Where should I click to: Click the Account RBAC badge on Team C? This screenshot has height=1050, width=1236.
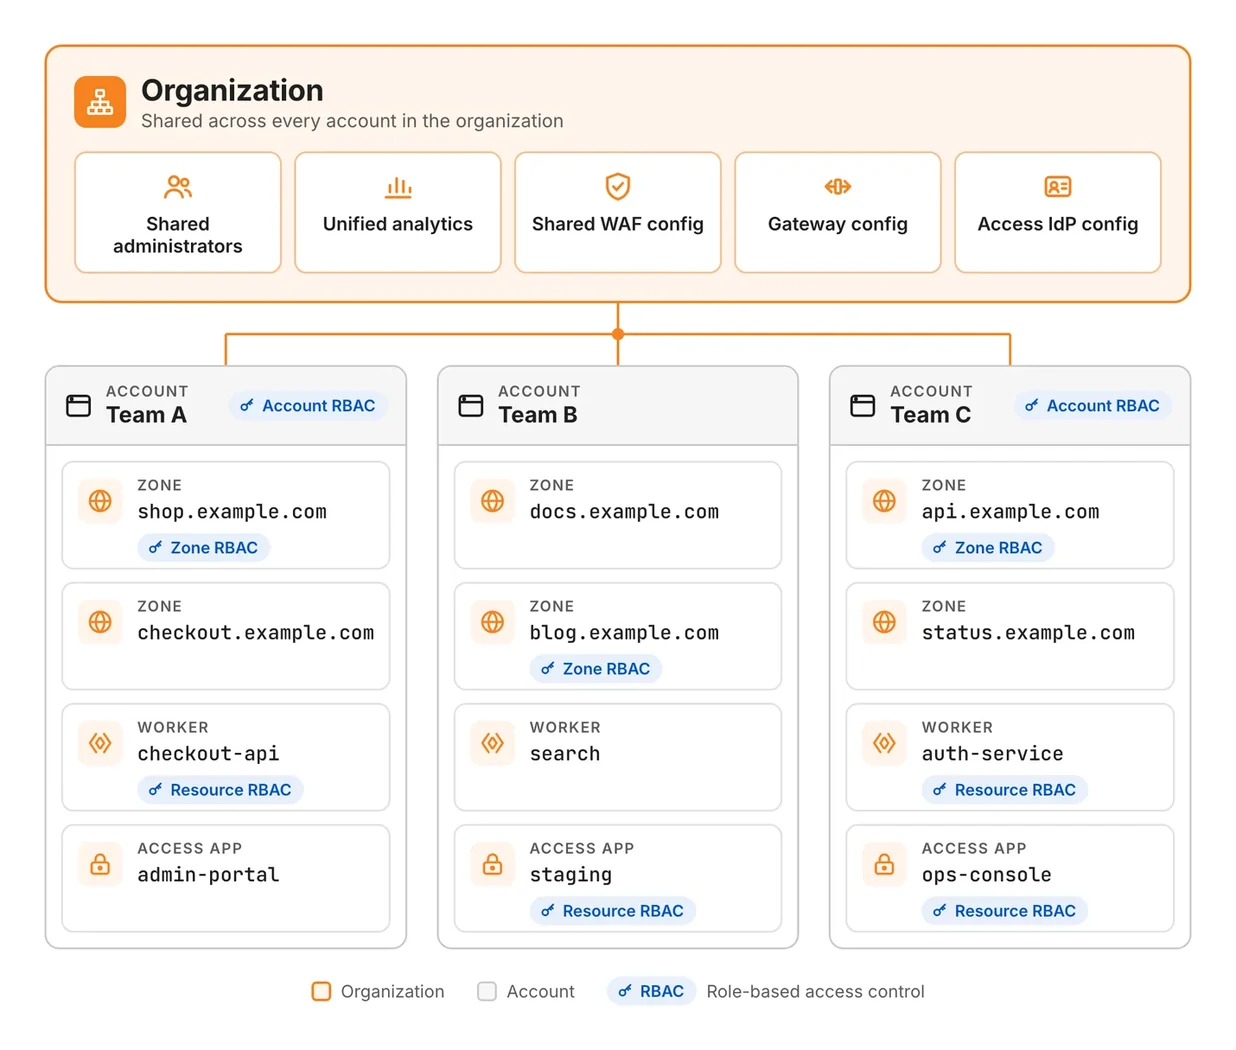(x=1093, y=405)
